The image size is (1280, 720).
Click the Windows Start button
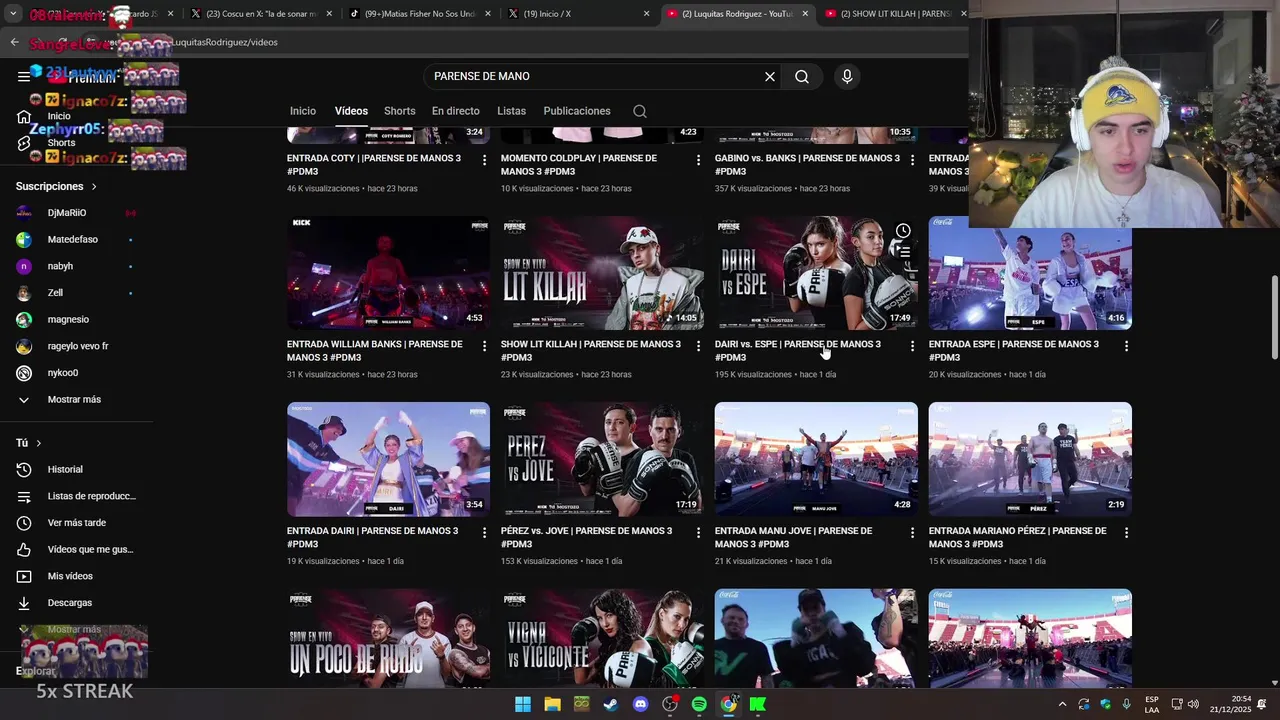tap(523, 704)
